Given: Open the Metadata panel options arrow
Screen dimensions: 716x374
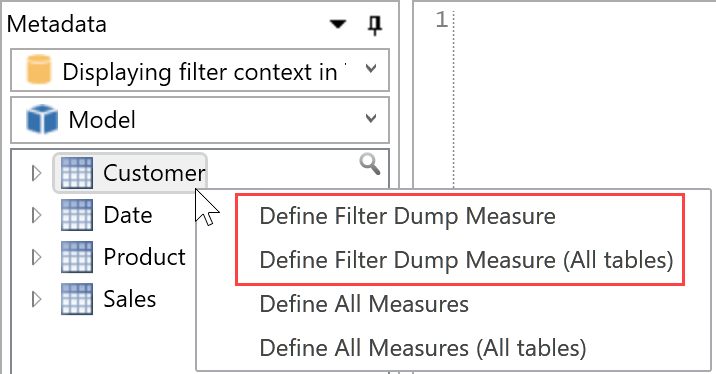Looking at the screenshot, I should [x=338, y=24].
